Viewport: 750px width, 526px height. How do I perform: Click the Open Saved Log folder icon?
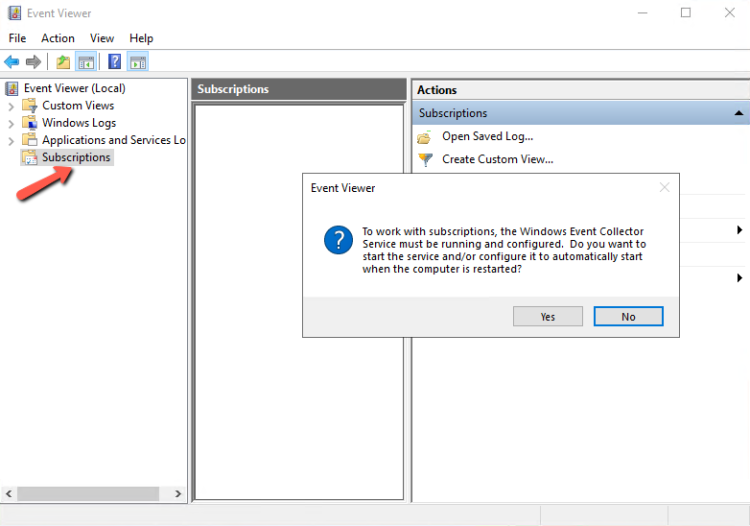coord(425,137)
